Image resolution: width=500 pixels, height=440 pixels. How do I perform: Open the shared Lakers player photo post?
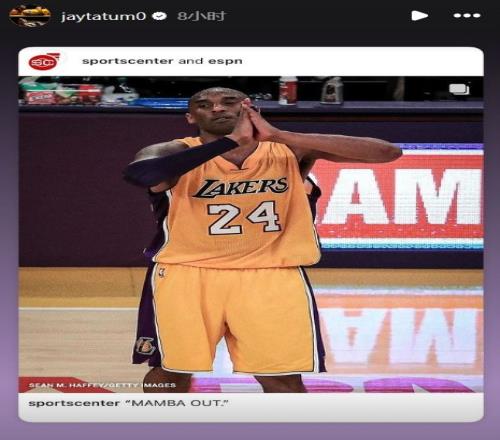tap(251, 234)
